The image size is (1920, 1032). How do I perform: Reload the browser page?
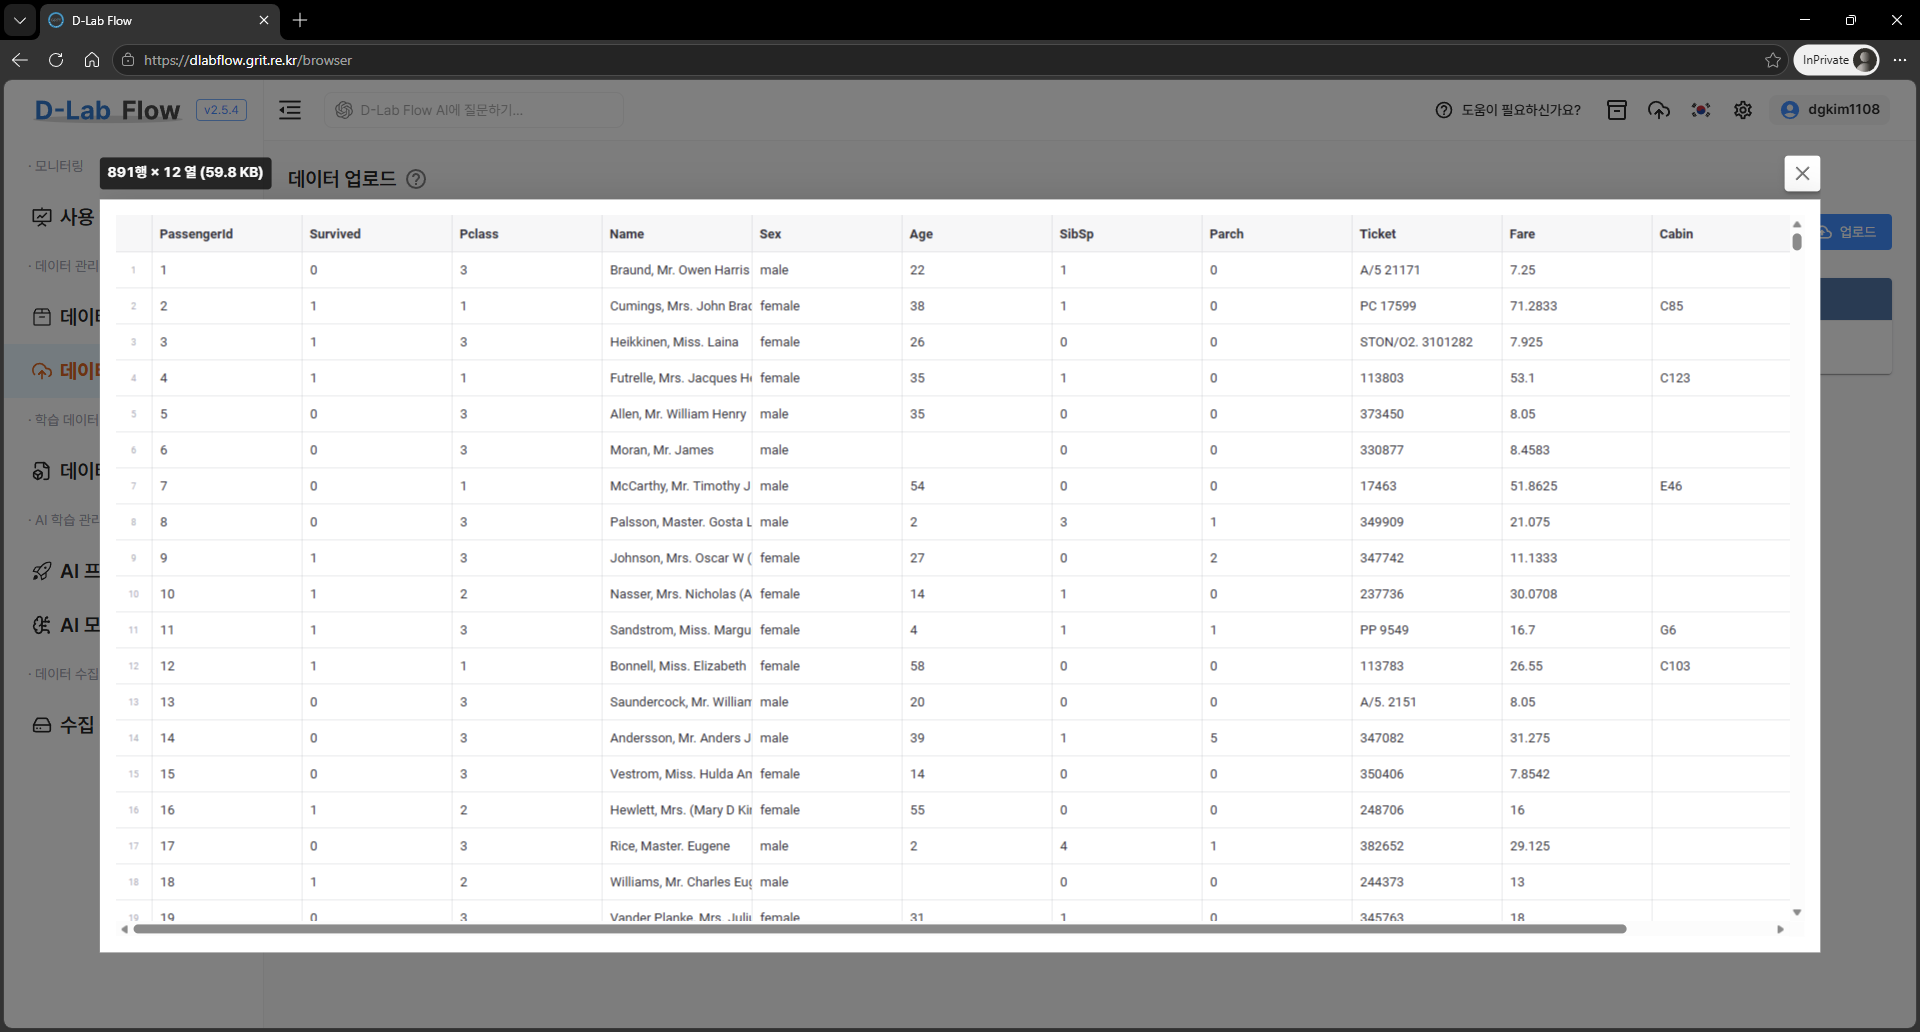[x=56, y=60]
